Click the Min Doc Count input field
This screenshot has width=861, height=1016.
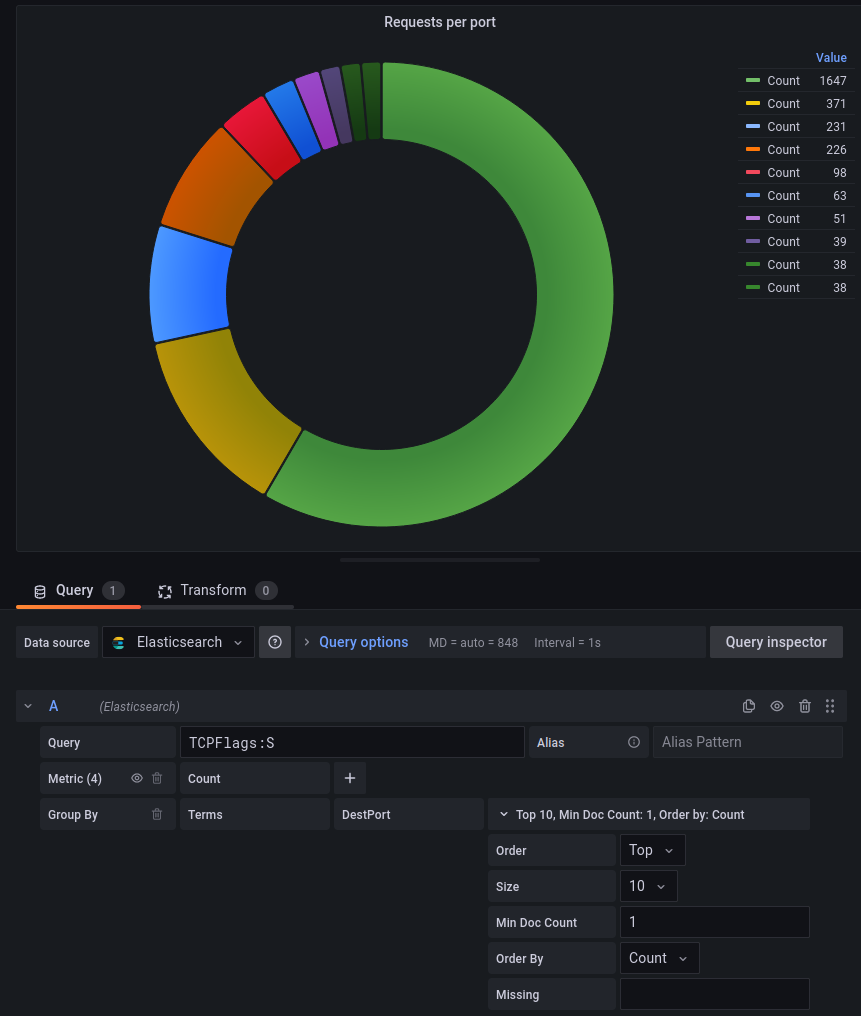(714, 922)
